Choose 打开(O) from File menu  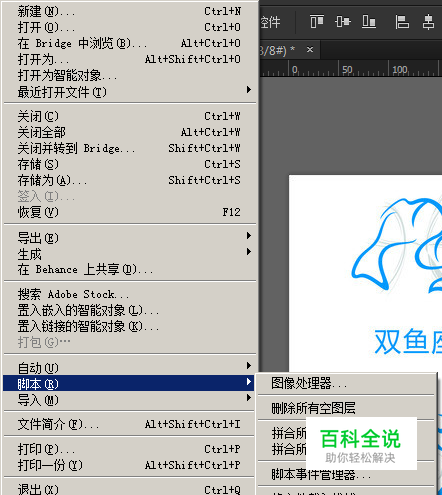[x=129, y=27]
